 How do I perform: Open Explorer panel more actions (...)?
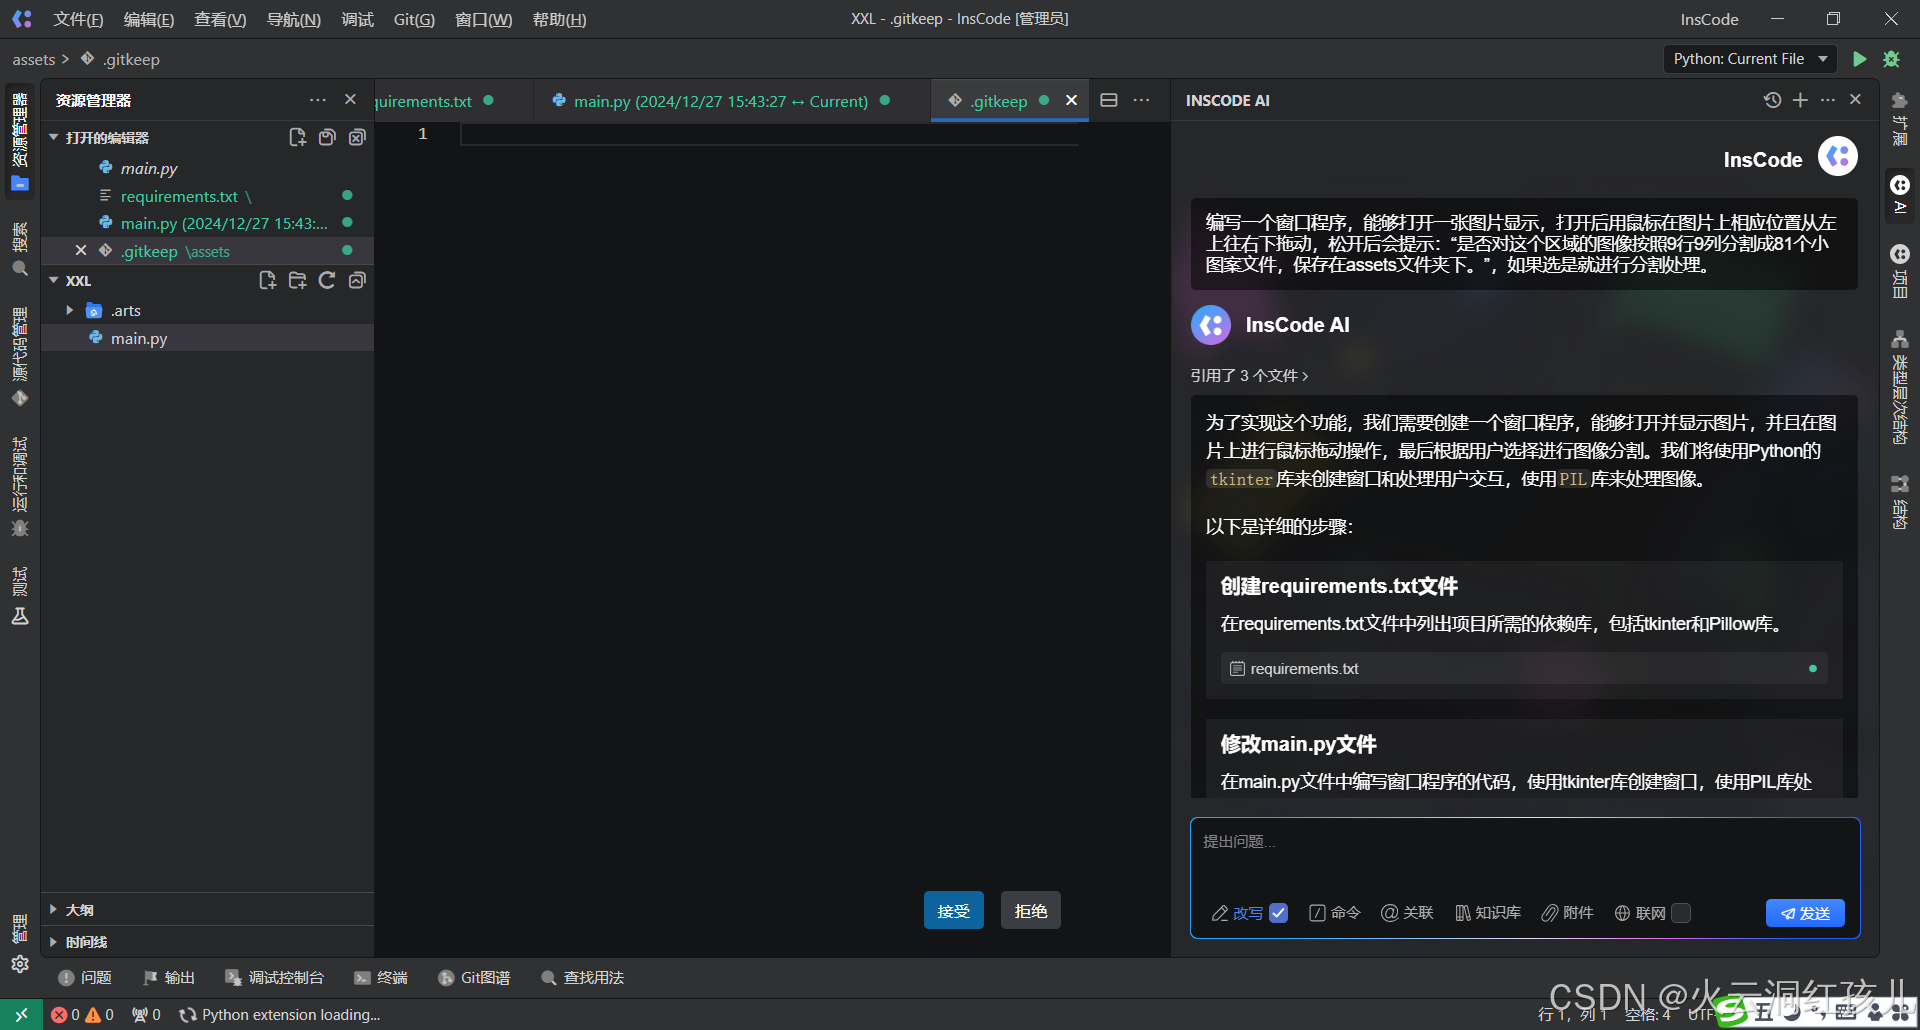tap(318, 100)
